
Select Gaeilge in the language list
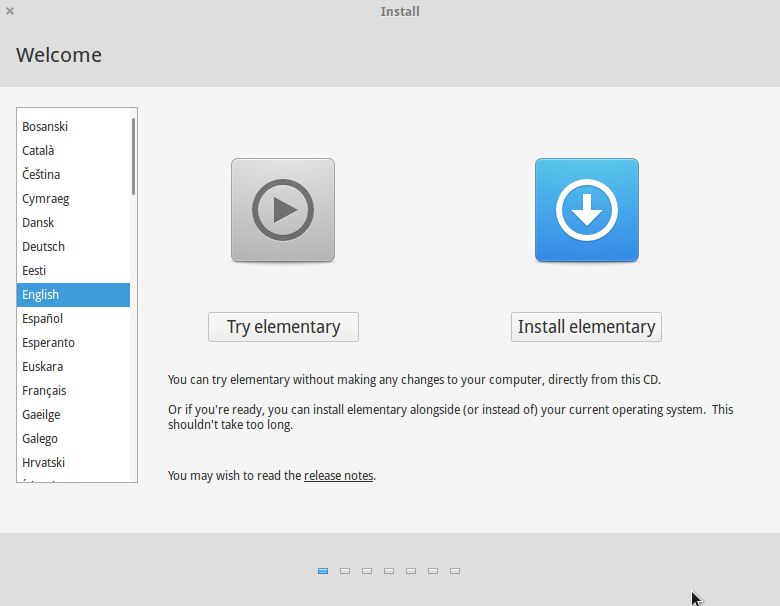coord(73,414)
